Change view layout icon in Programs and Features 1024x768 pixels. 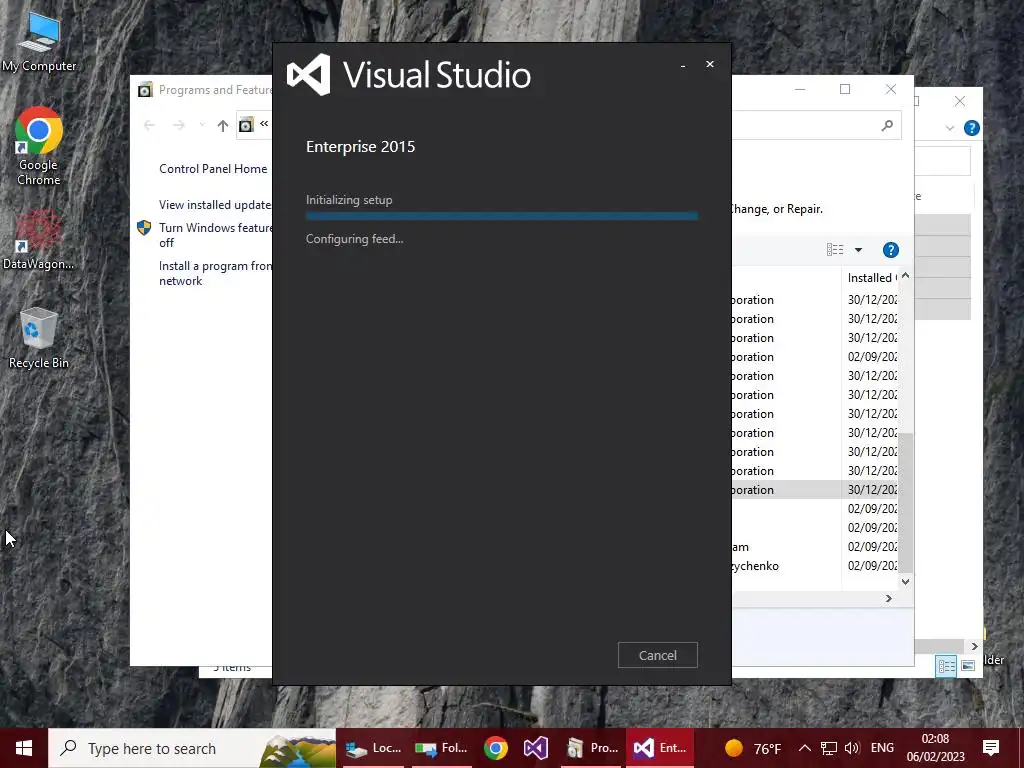tap(835, 249)
